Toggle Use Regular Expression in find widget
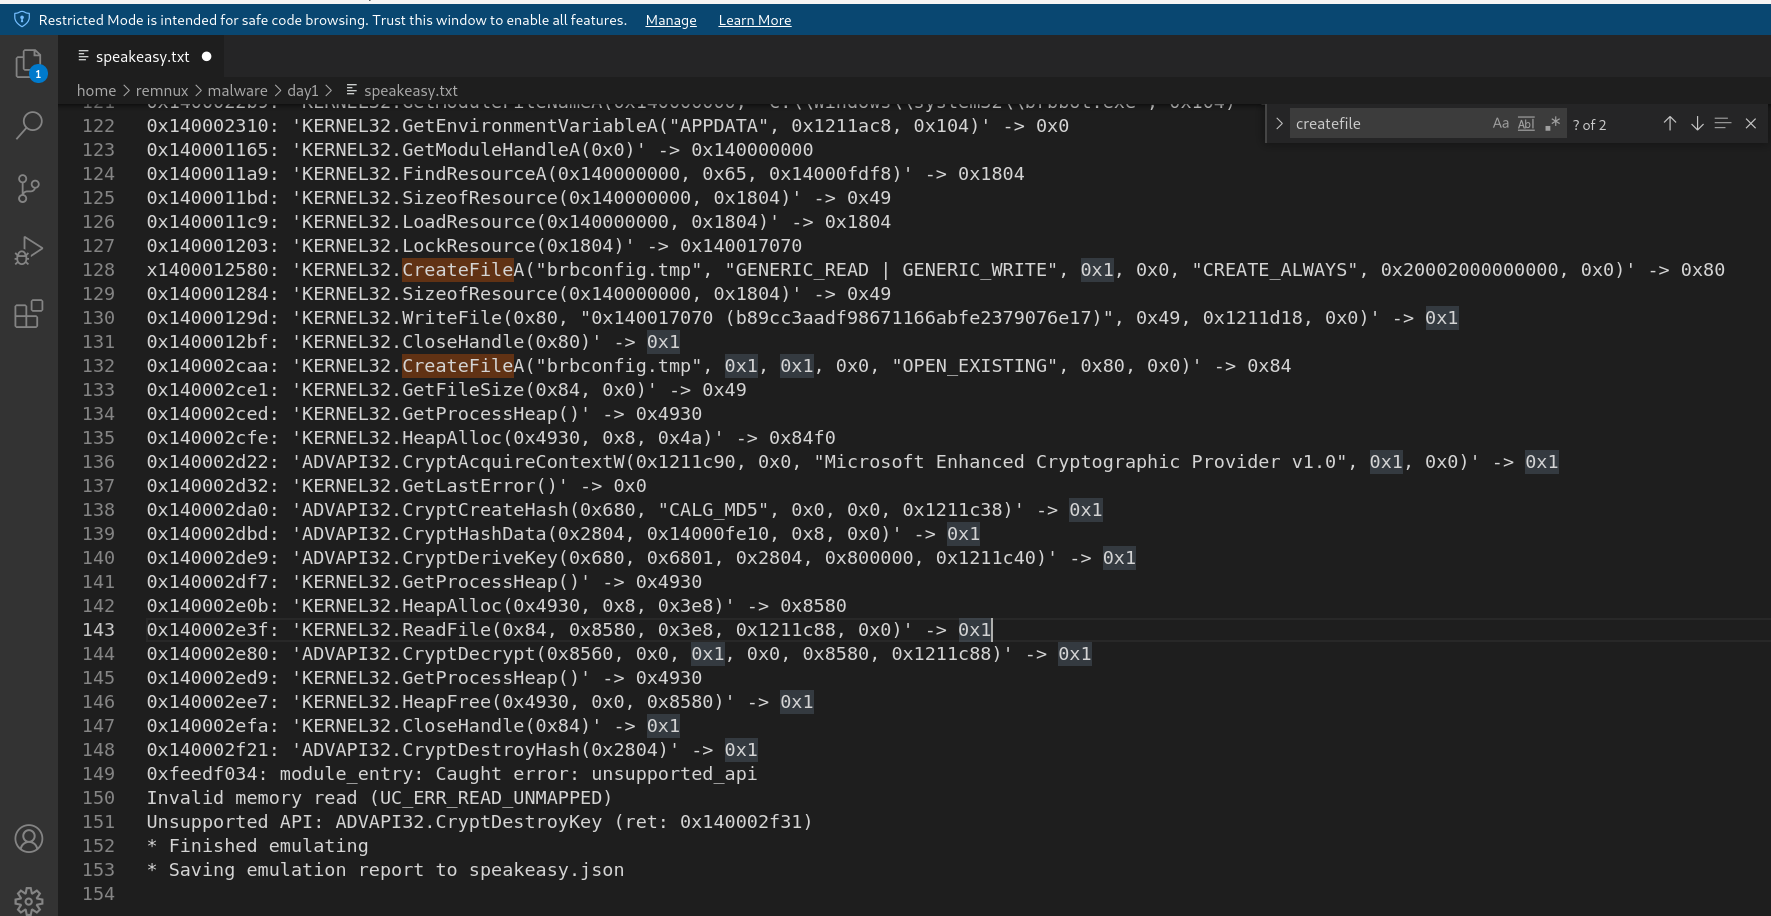The height and width of the screenshot is (916, 1771). pos(1552,124)
